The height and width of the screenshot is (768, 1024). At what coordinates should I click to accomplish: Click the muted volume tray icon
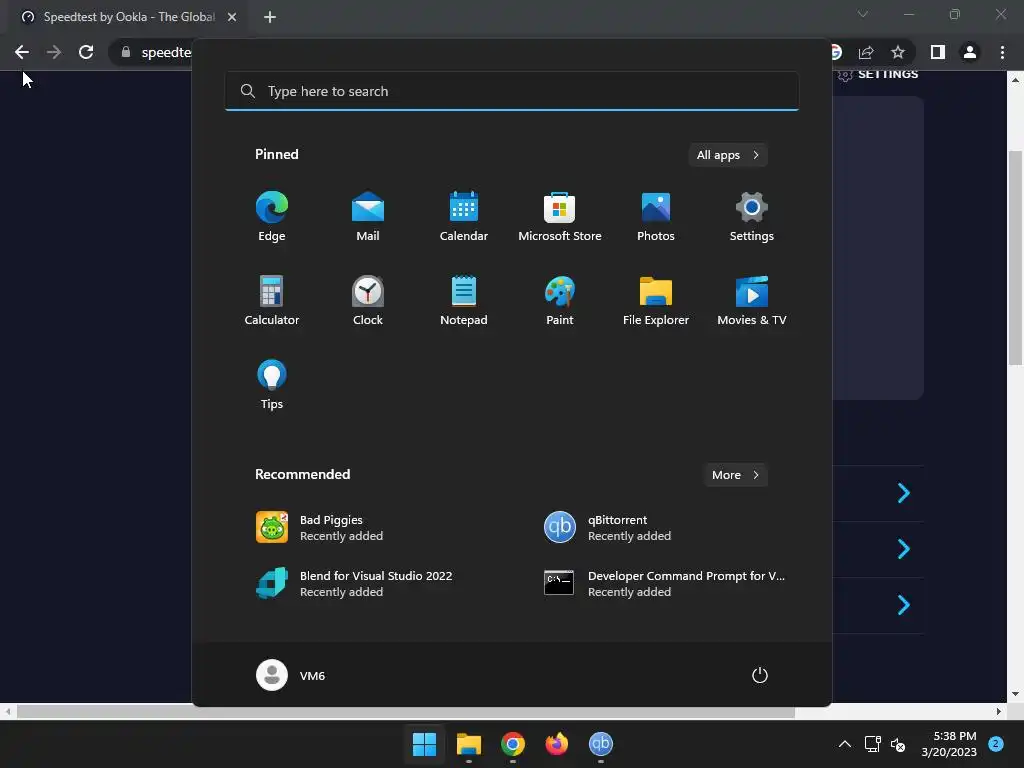coord(898,744)
